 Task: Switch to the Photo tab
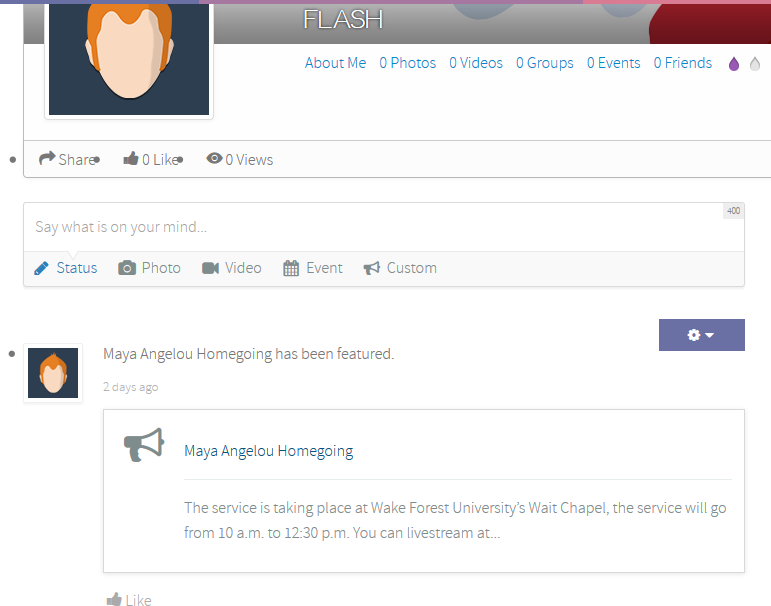point(149,268)
